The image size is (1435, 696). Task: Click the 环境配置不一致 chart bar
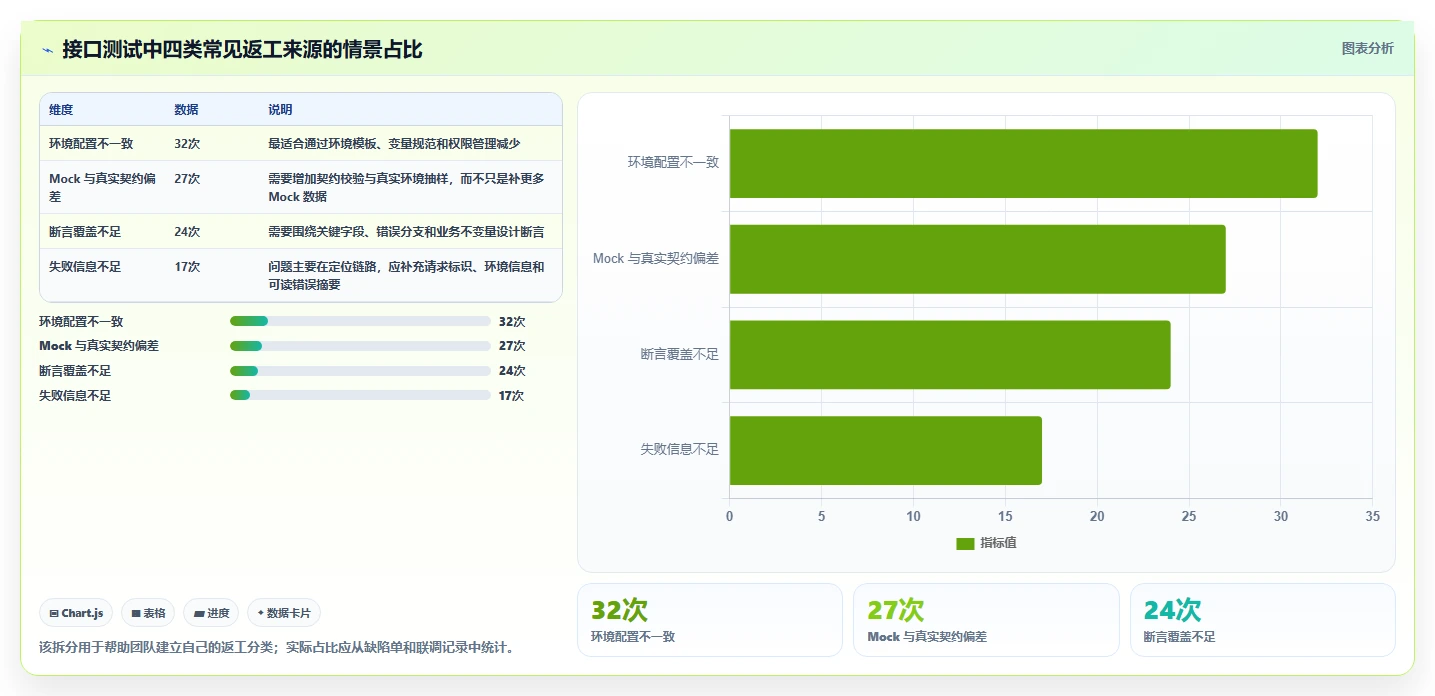click(1023, 163)
